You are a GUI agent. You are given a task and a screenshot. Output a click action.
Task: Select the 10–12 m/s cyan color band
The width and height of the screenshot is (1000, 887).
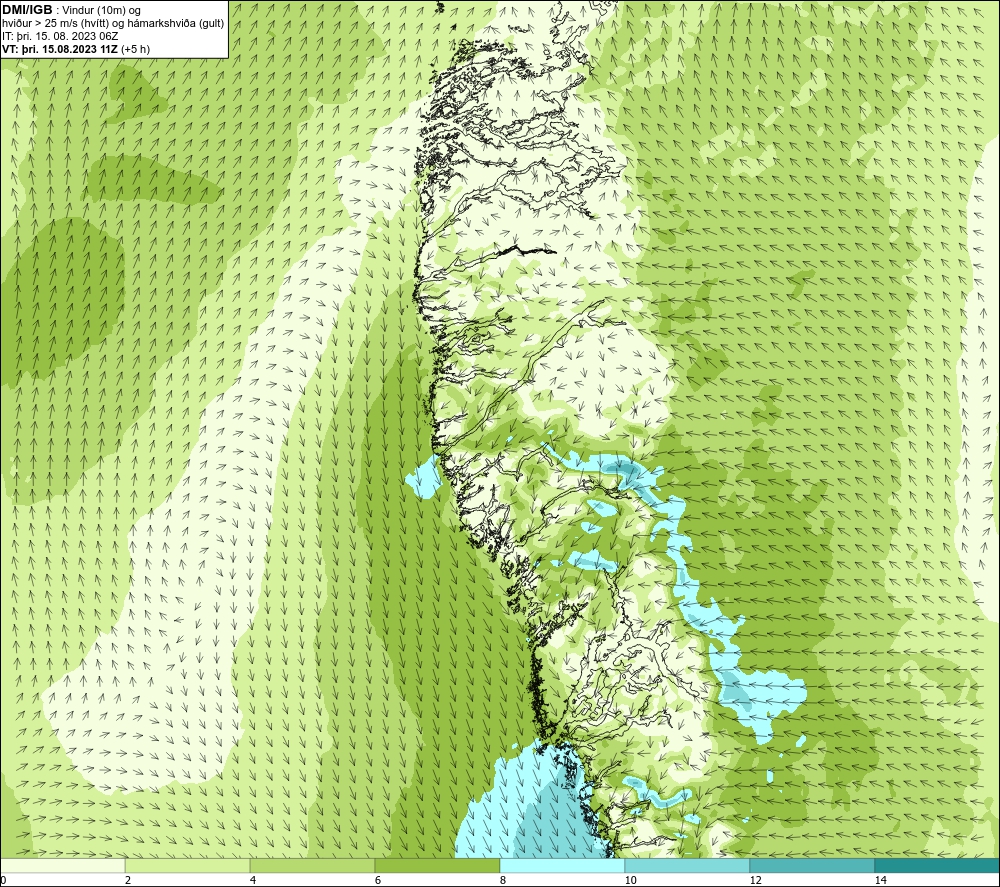coord(688,865)
